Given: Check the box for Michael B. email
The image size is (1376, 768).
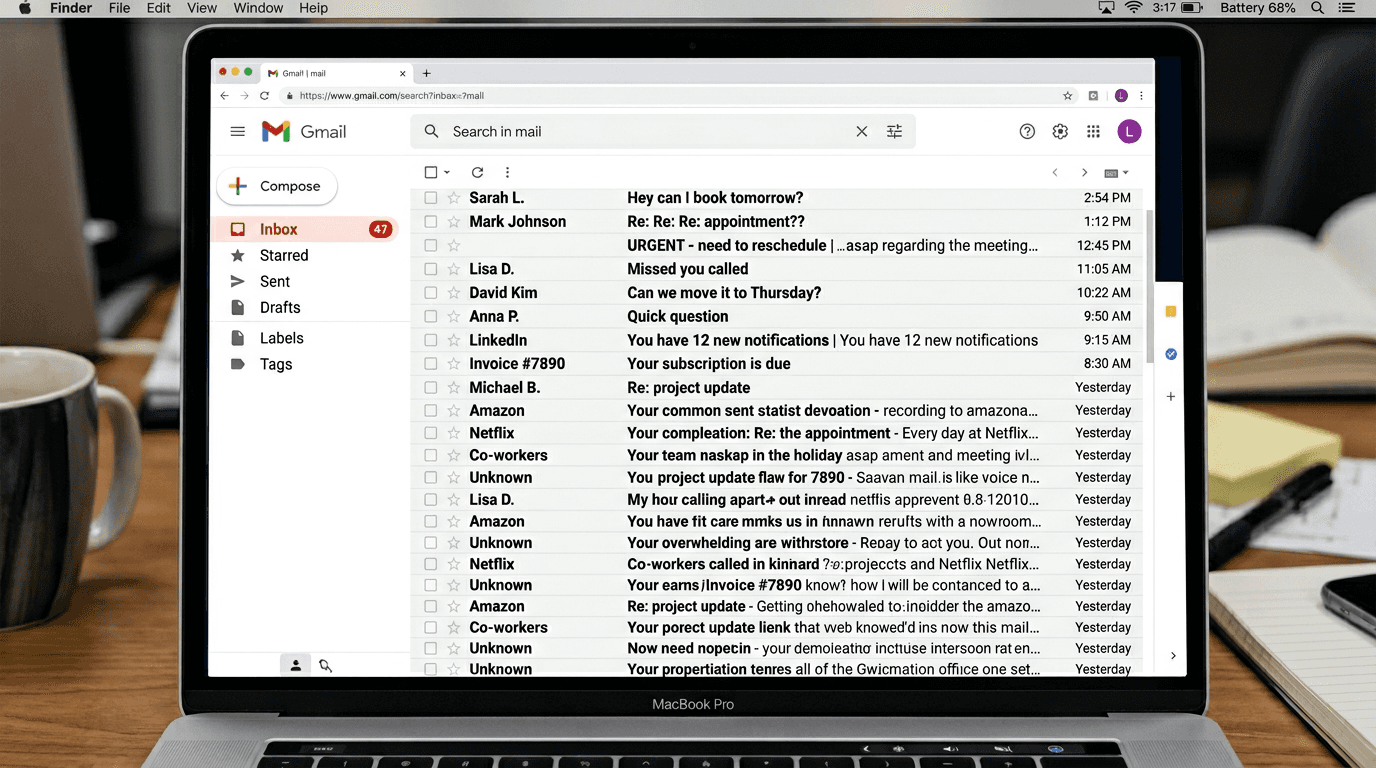Looking at the screenshot, I should click(x=430, y=387).
